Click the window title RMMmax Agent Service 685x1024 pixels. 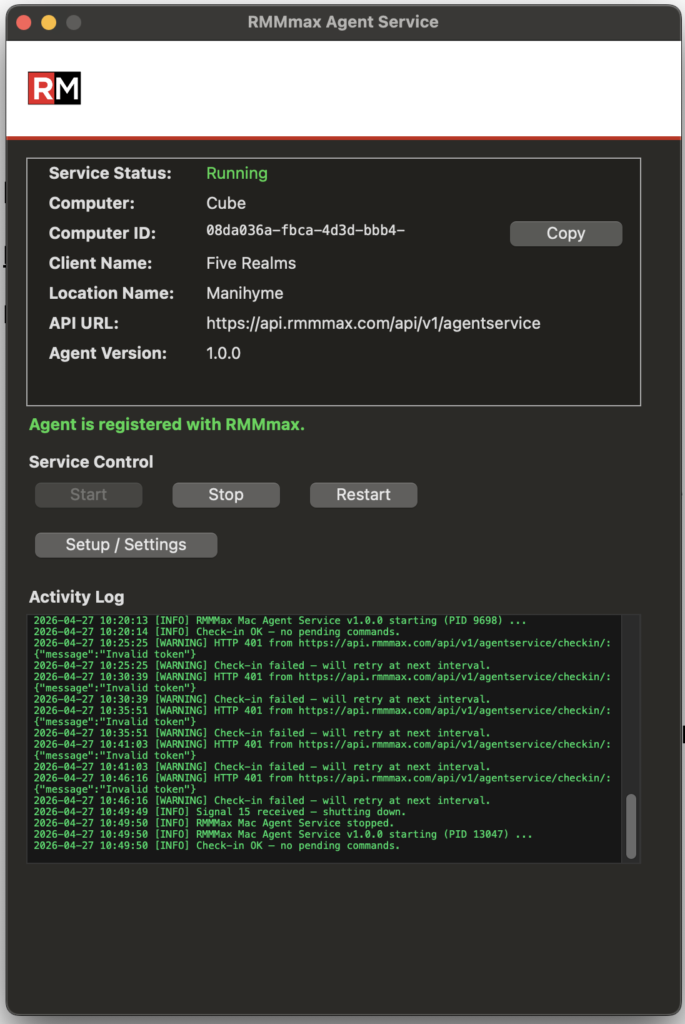[x=343, y=22]
